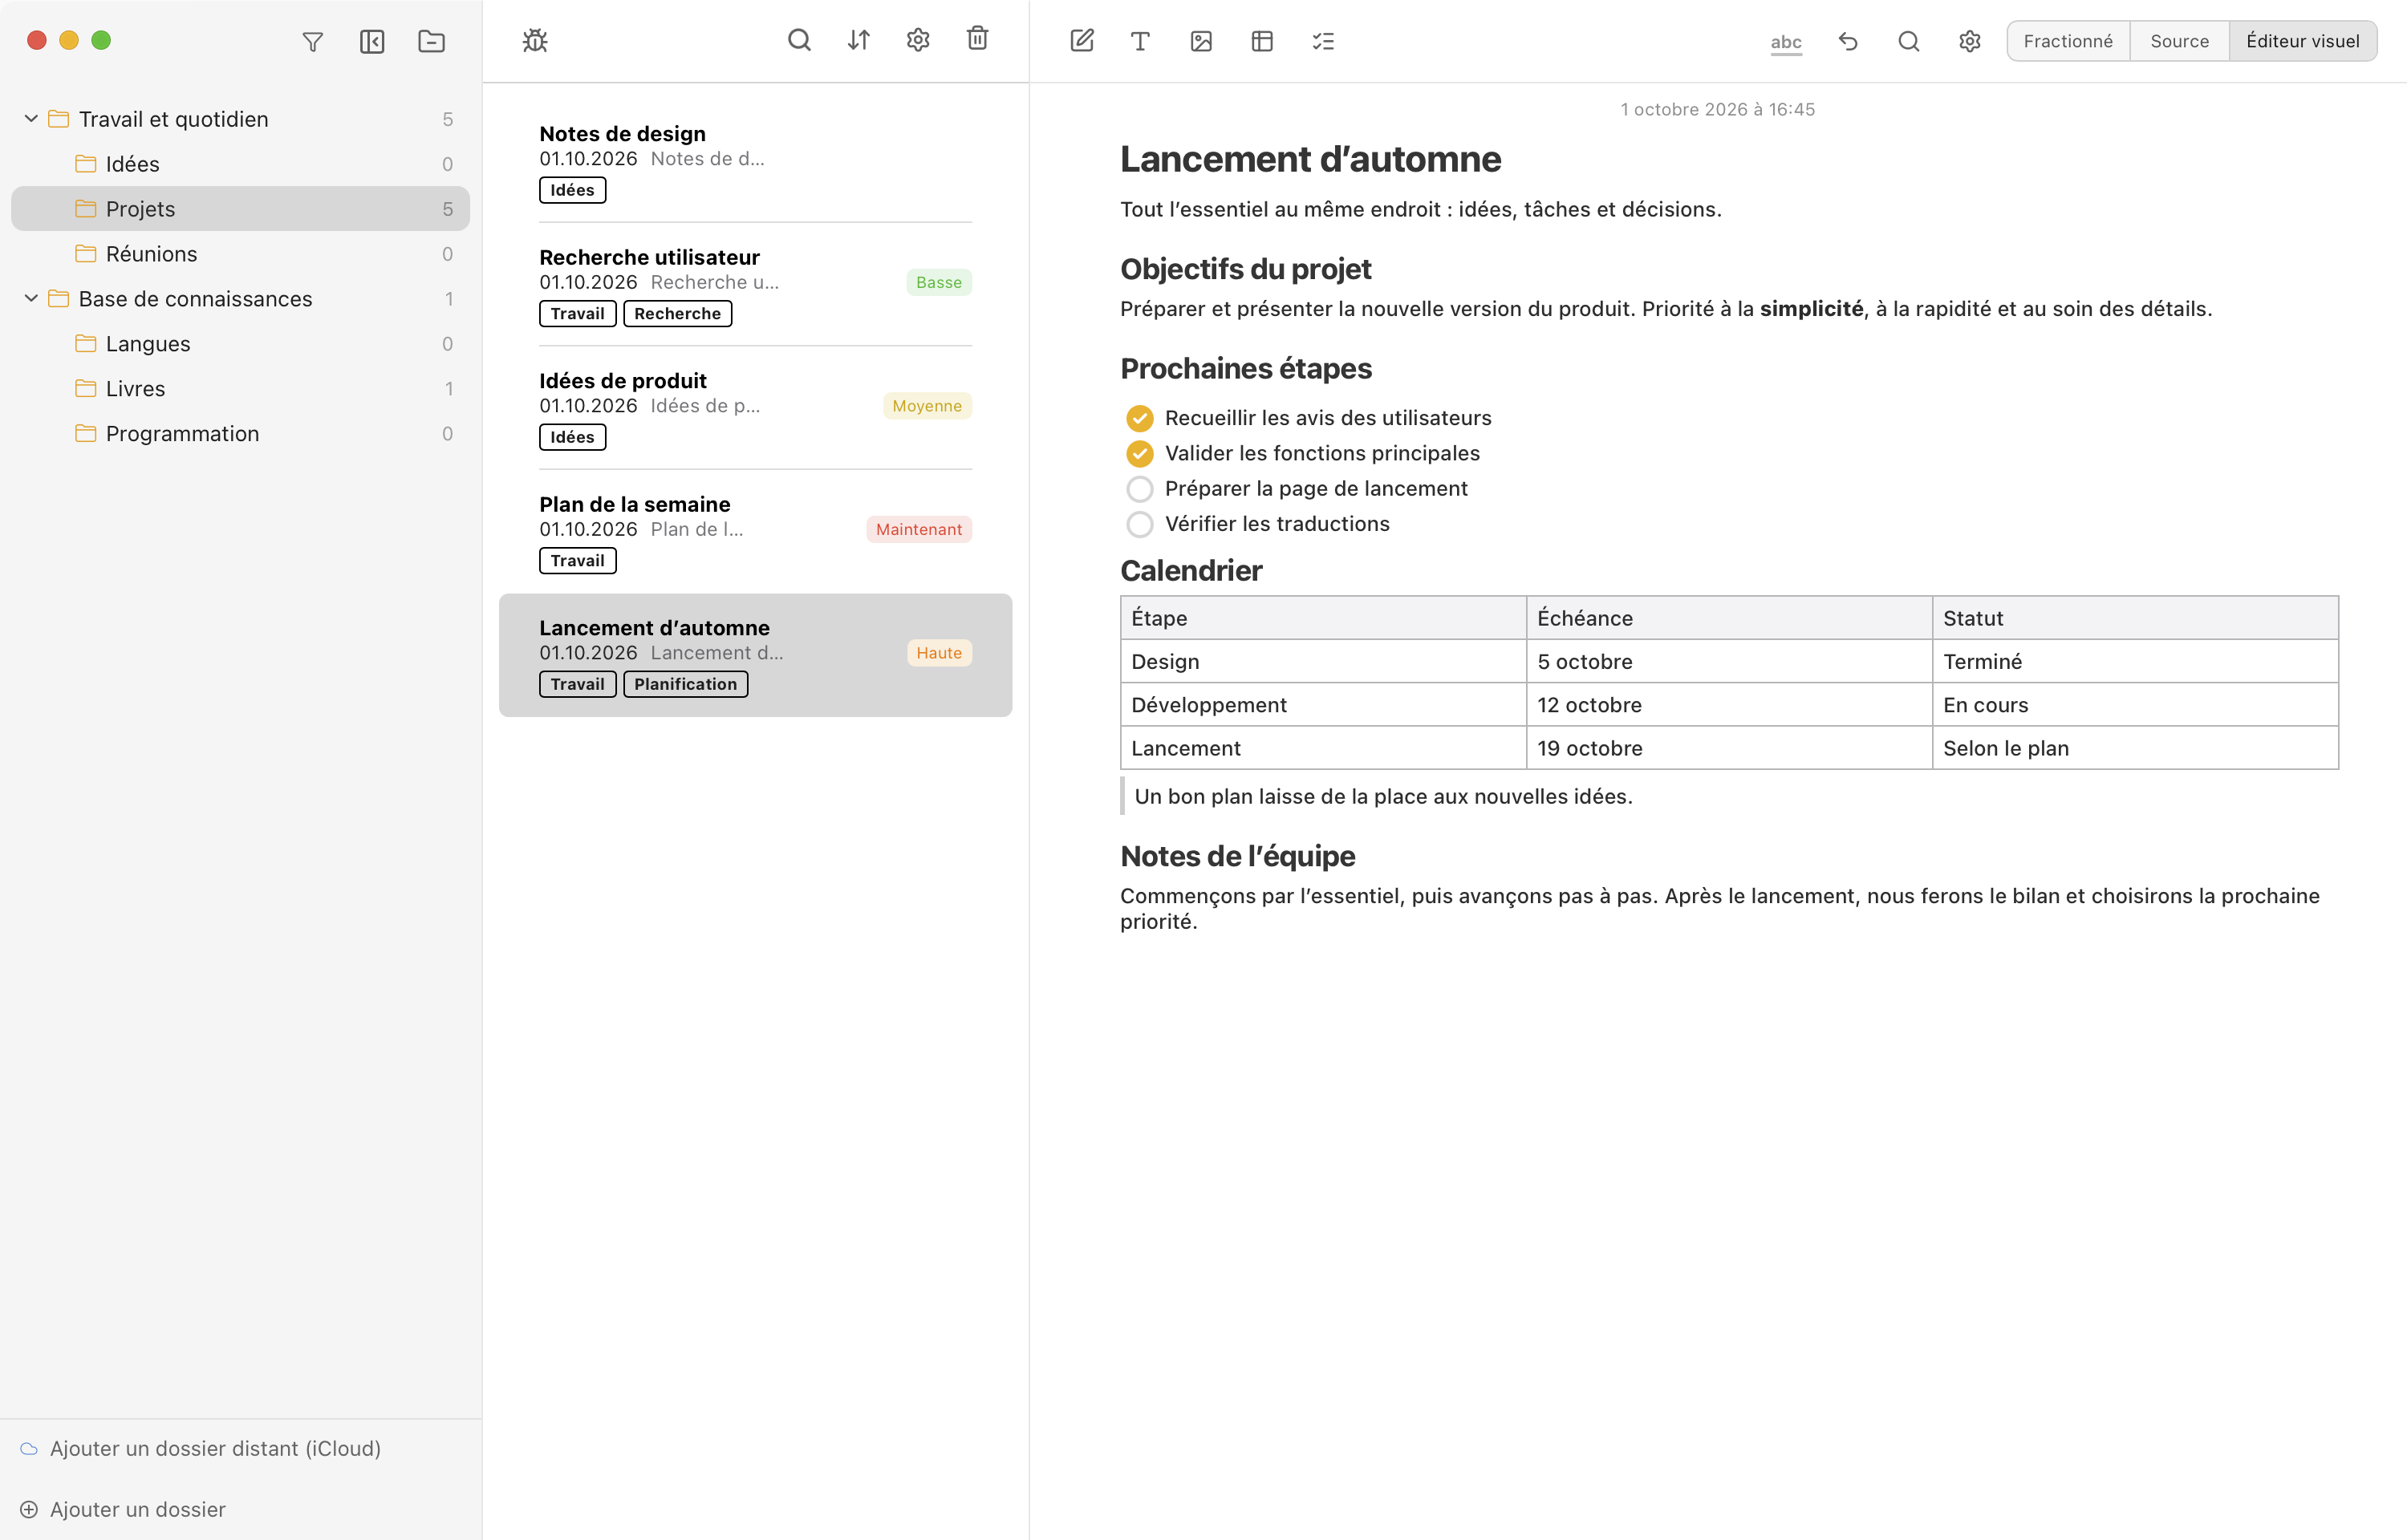2407x1540 pixels.
Task: Click the bug report icon
Action: pos(535,41)
